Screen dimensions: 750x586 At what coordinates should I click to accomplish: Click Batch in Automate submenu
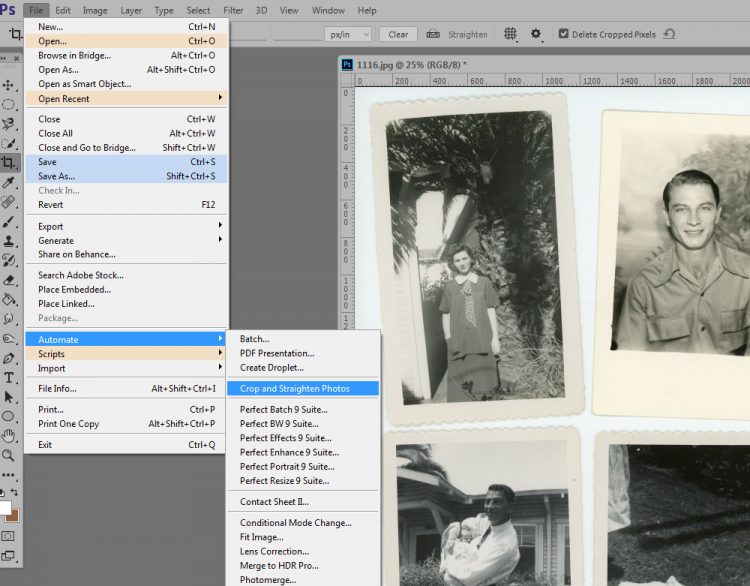[x=303, y=339]
